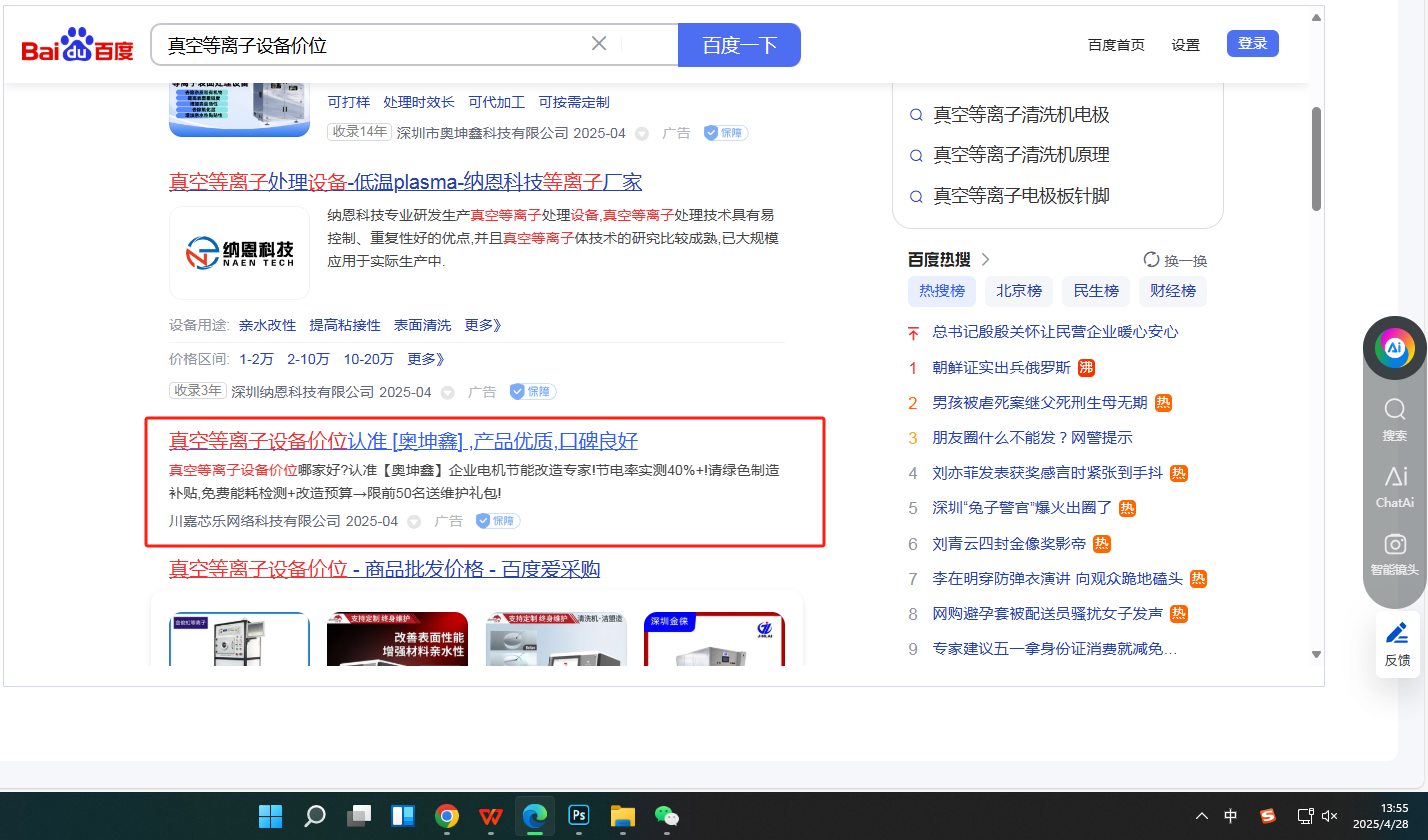Switch to the 北京榜 tab
Screen dimensions: 1428x840
(x=1019, y=291)
